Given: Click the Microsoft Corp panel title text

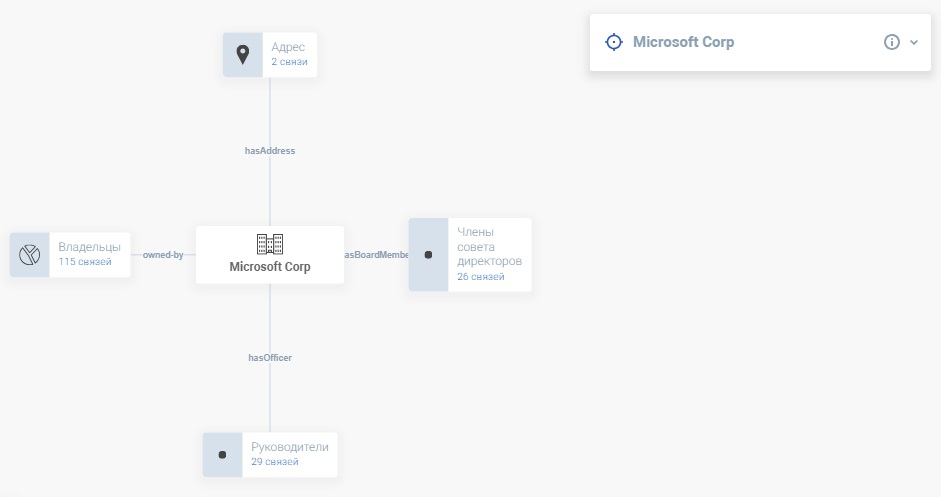Looking at the screenshot, I should pos(683,42).
